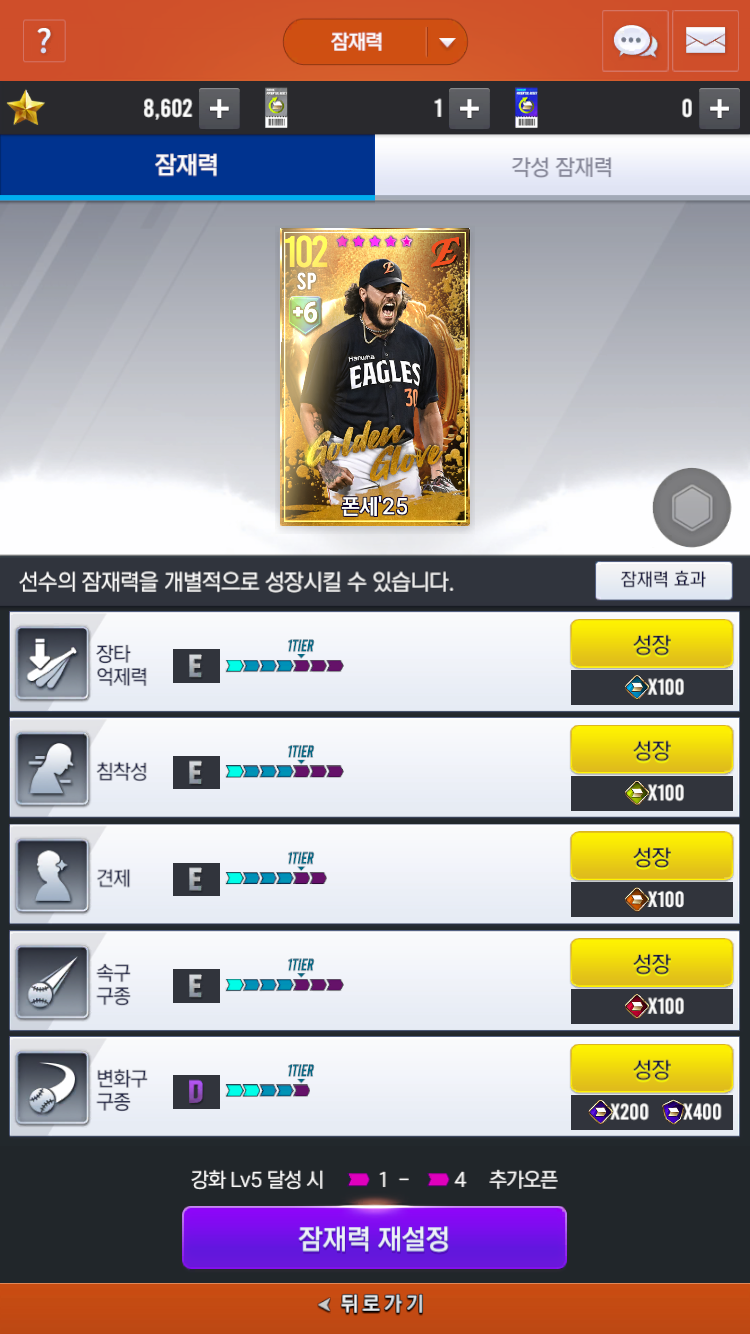
Task: Tap the 속구 구종 fastball icon
Action: tap(52, 982)
